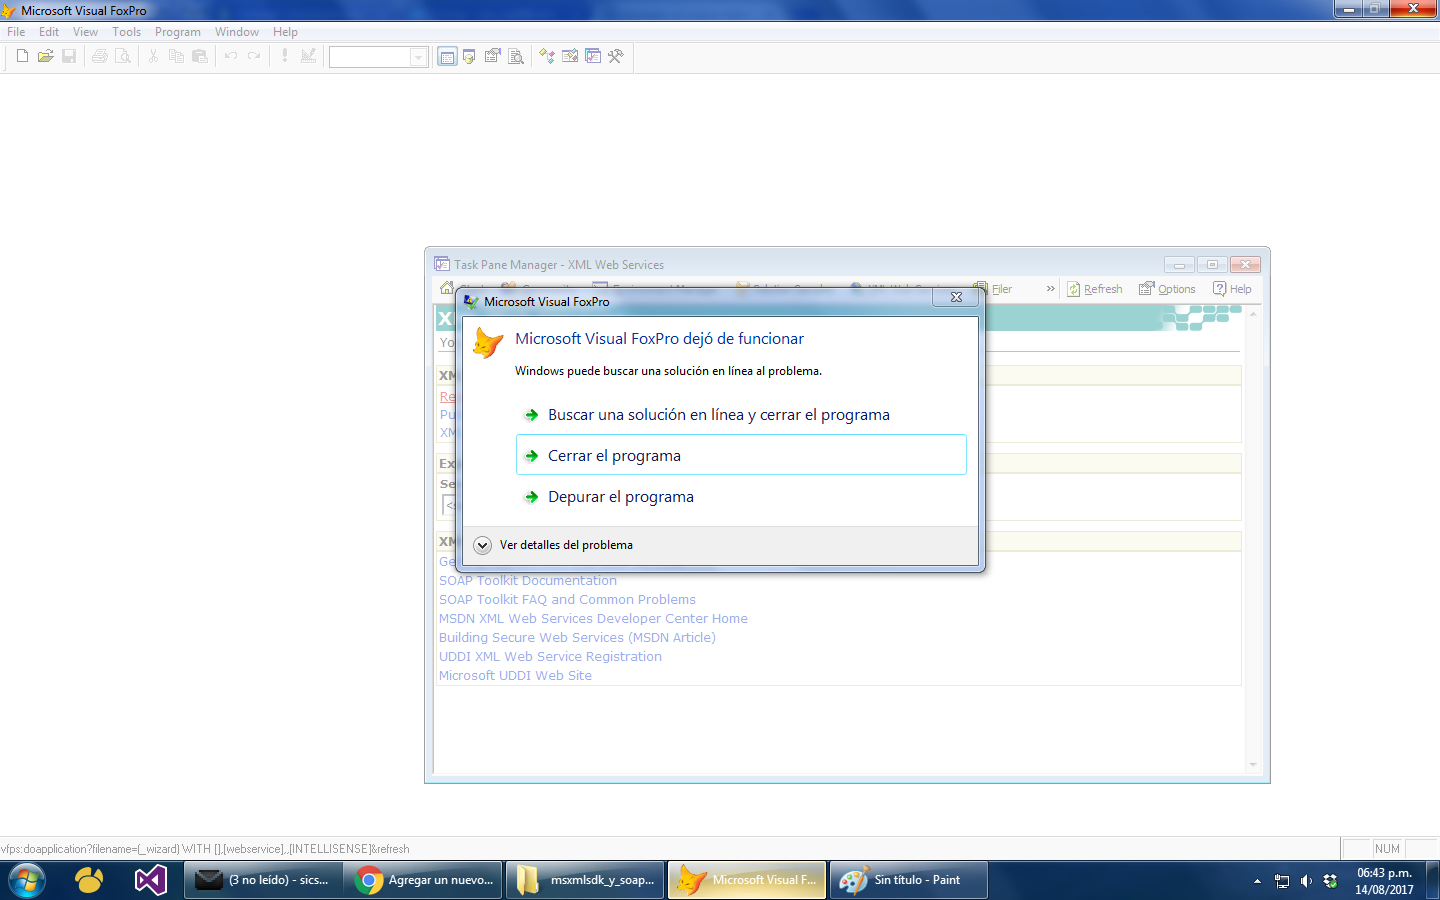Image resolution: width=1440 pixels, height=900 pixels.
Task: Open the File menu
Action: click(x=16, y=32)
